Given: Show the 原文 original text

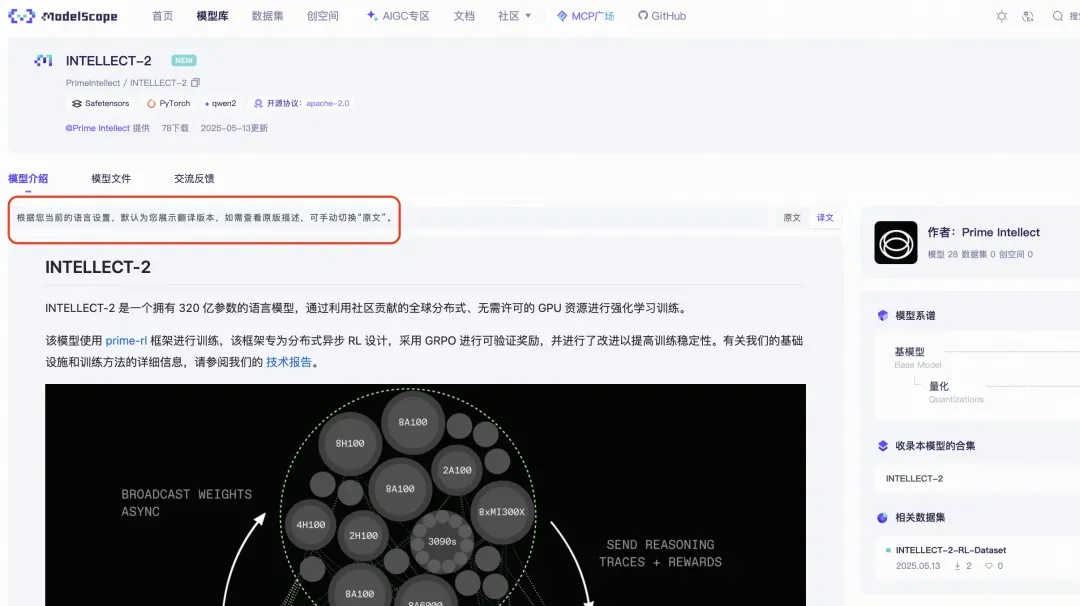Looking at the screenshot, I should tap(792, 218).
